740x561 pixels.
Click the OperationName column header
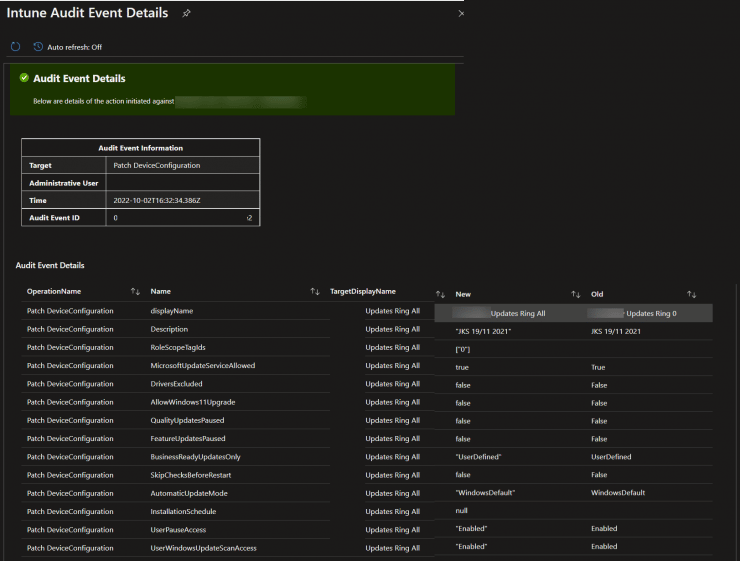click(x=54, y=292)
